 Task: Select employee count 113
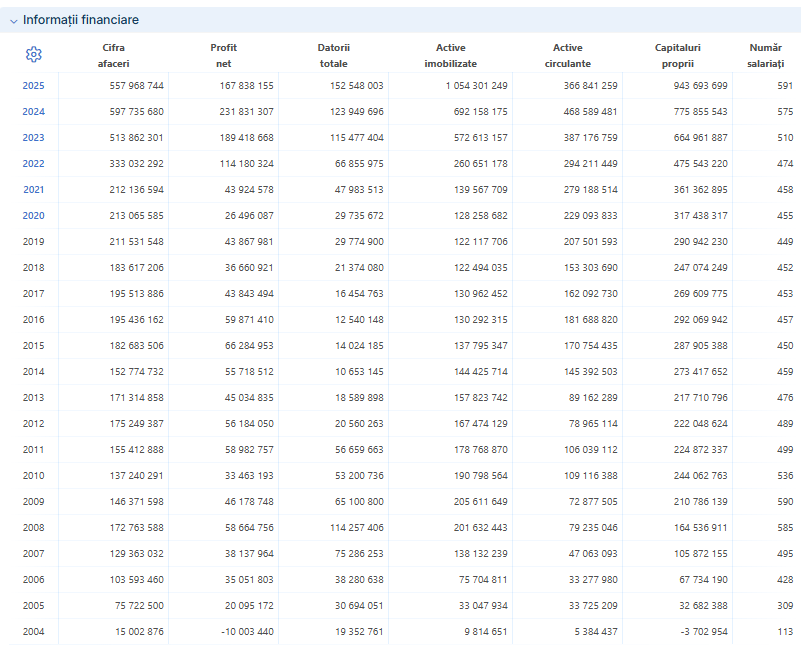pyautogui.click(x=785, y=632)
